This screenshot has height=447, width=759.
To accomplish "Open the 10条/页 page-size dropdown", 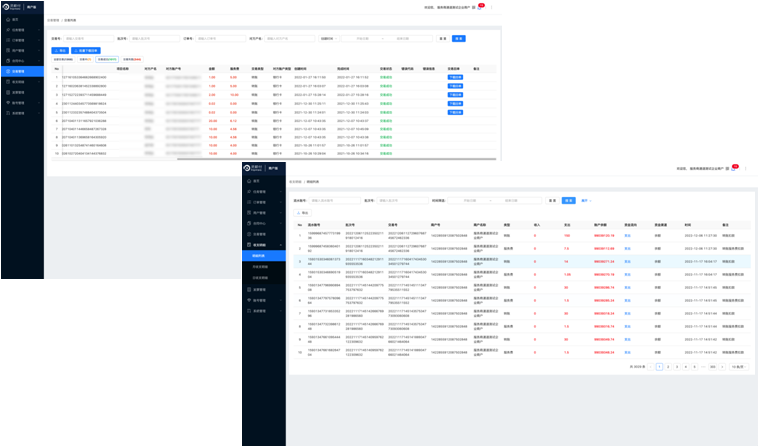I will coord(739,367).
